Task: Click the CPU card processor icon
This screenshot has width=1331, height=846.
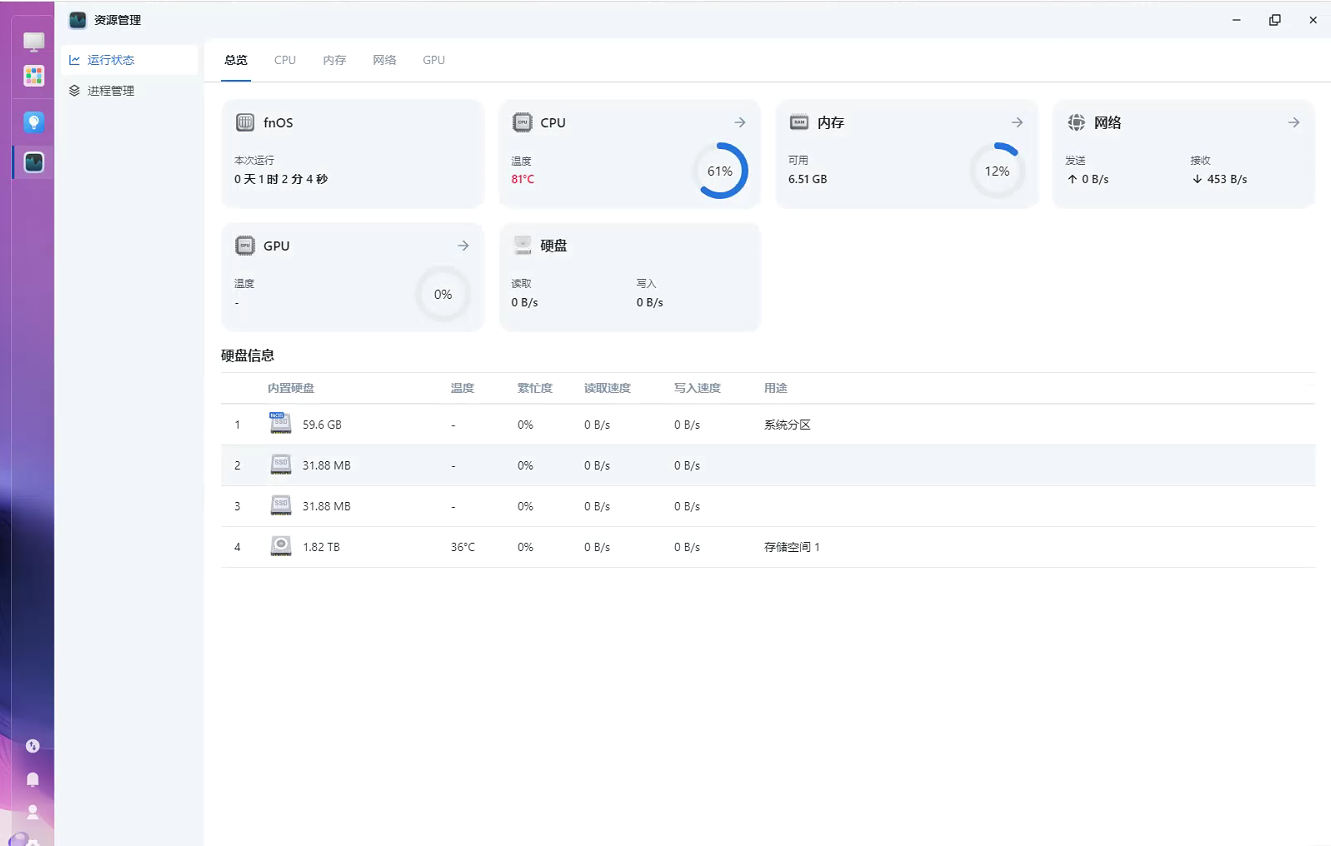Action: 522,123
